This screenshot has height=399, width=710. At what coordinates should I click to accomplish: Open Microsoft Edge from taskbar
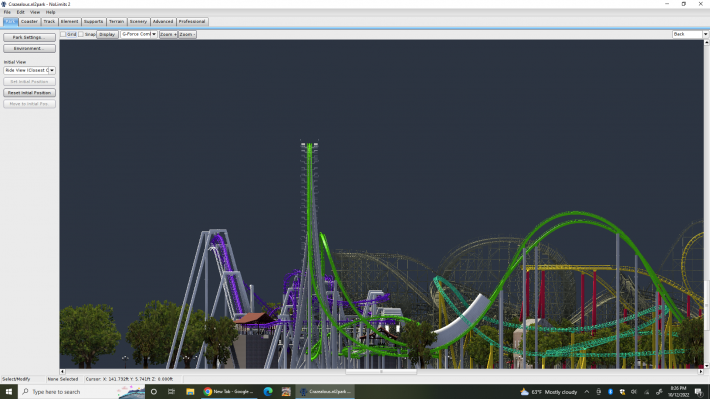click(268, 392)
